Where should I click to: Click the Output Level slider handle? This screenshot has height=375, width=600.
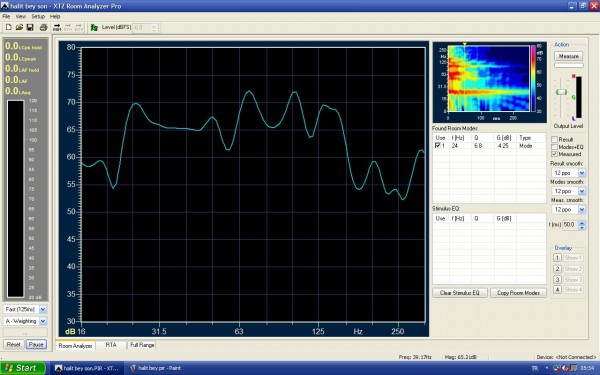(561, 92)
